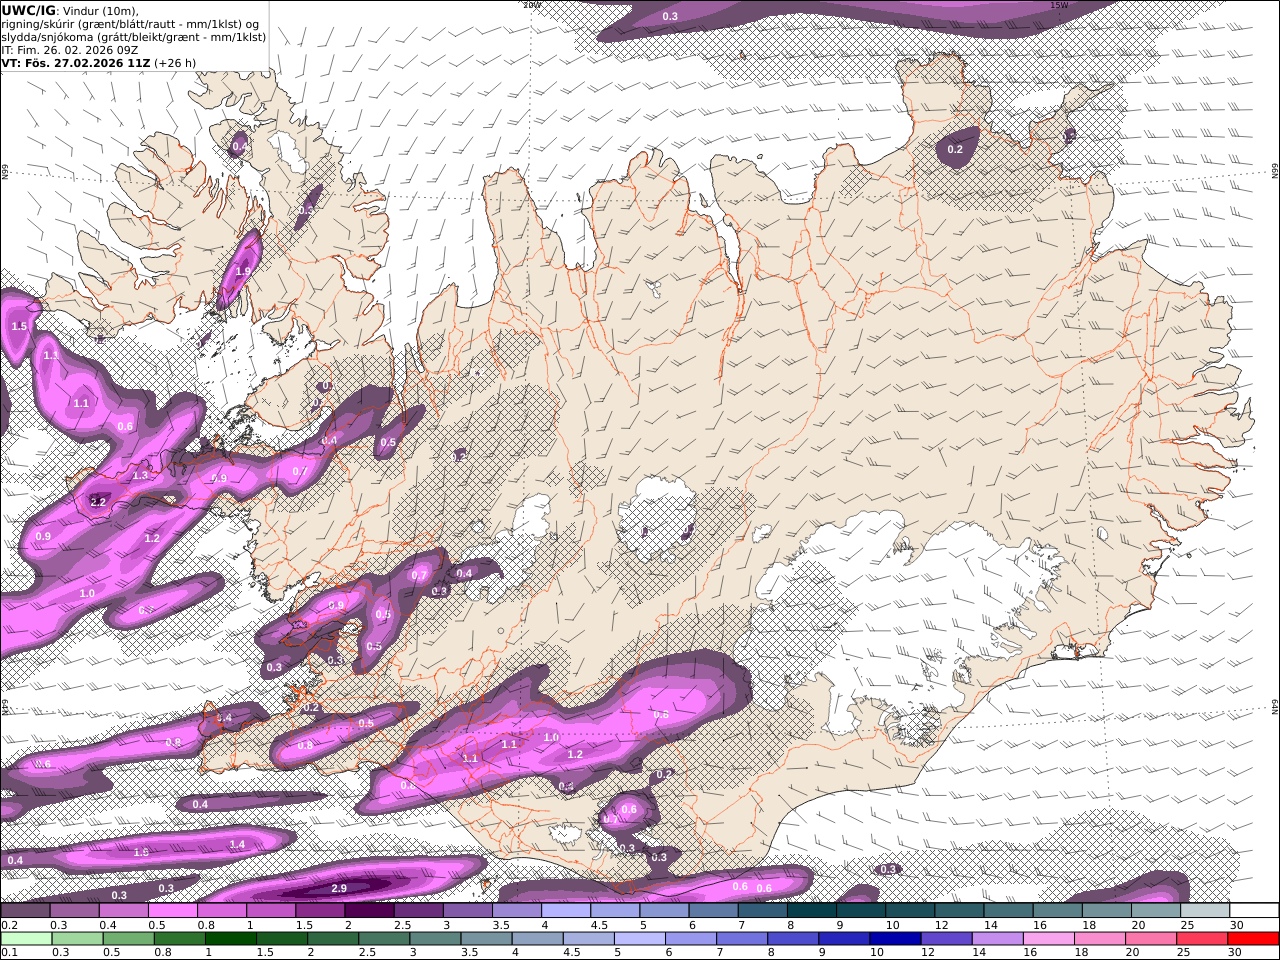Click the white swatch after 30, upper legend

tap(1254, 910)
